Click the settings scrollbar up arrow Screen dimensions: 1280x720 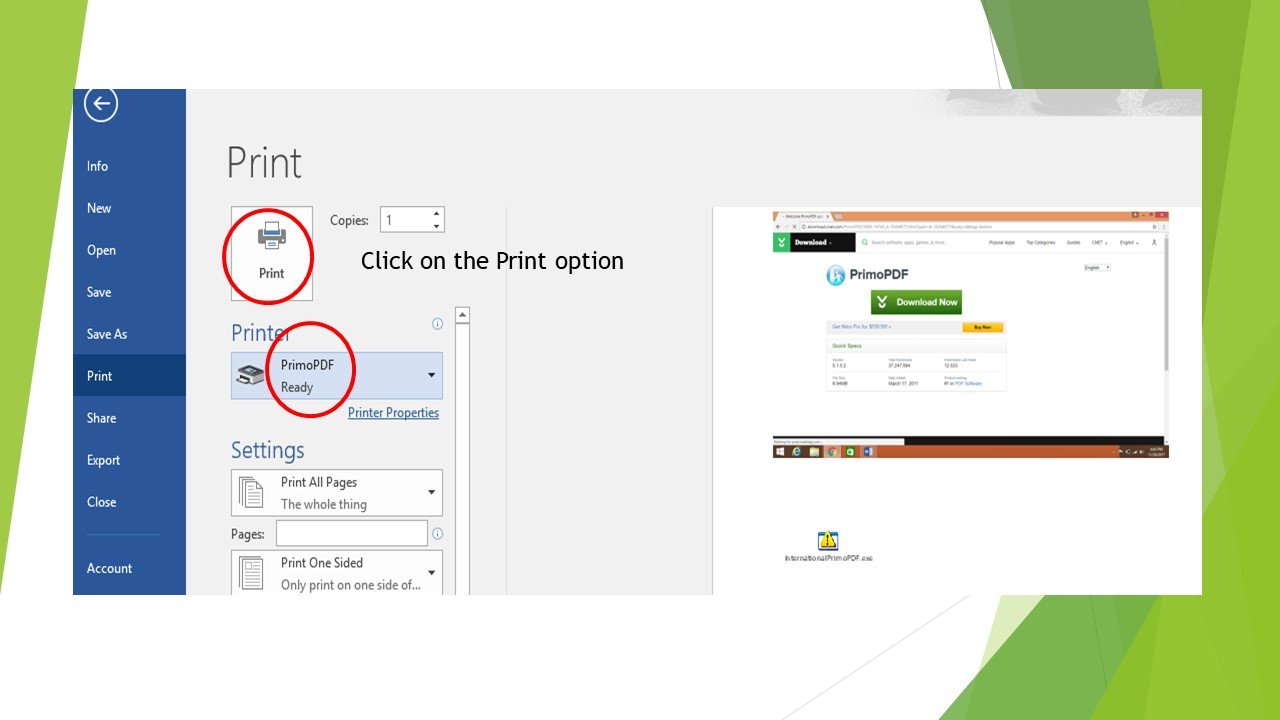tap(462, 315)
